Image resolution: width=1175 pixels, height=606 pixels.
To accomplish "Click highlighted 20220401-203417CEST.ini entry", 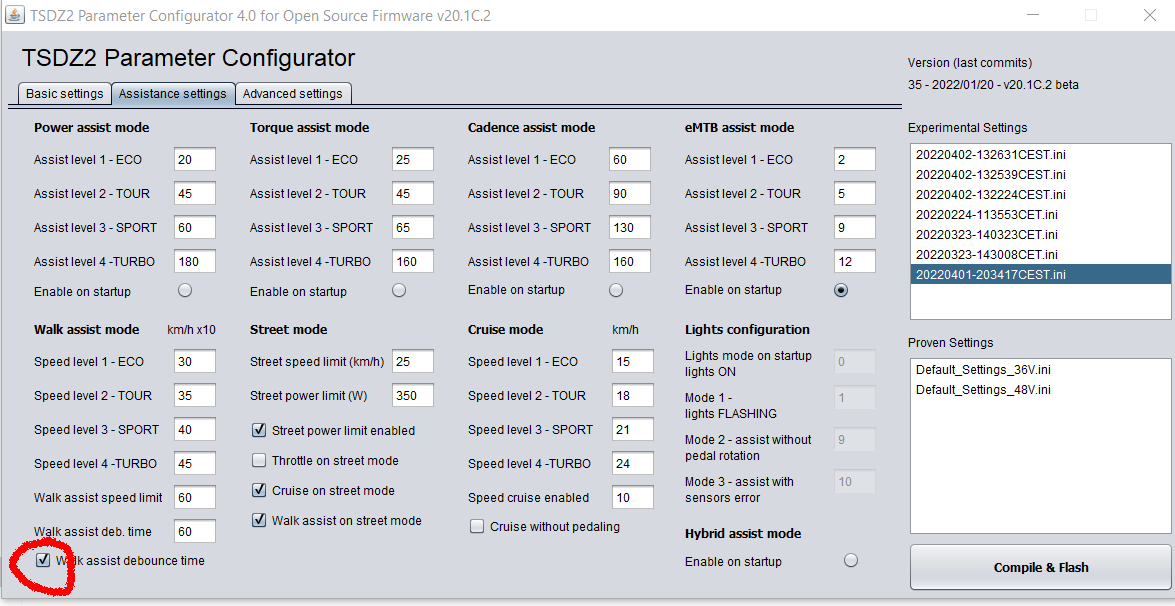I will point(1040,275).
